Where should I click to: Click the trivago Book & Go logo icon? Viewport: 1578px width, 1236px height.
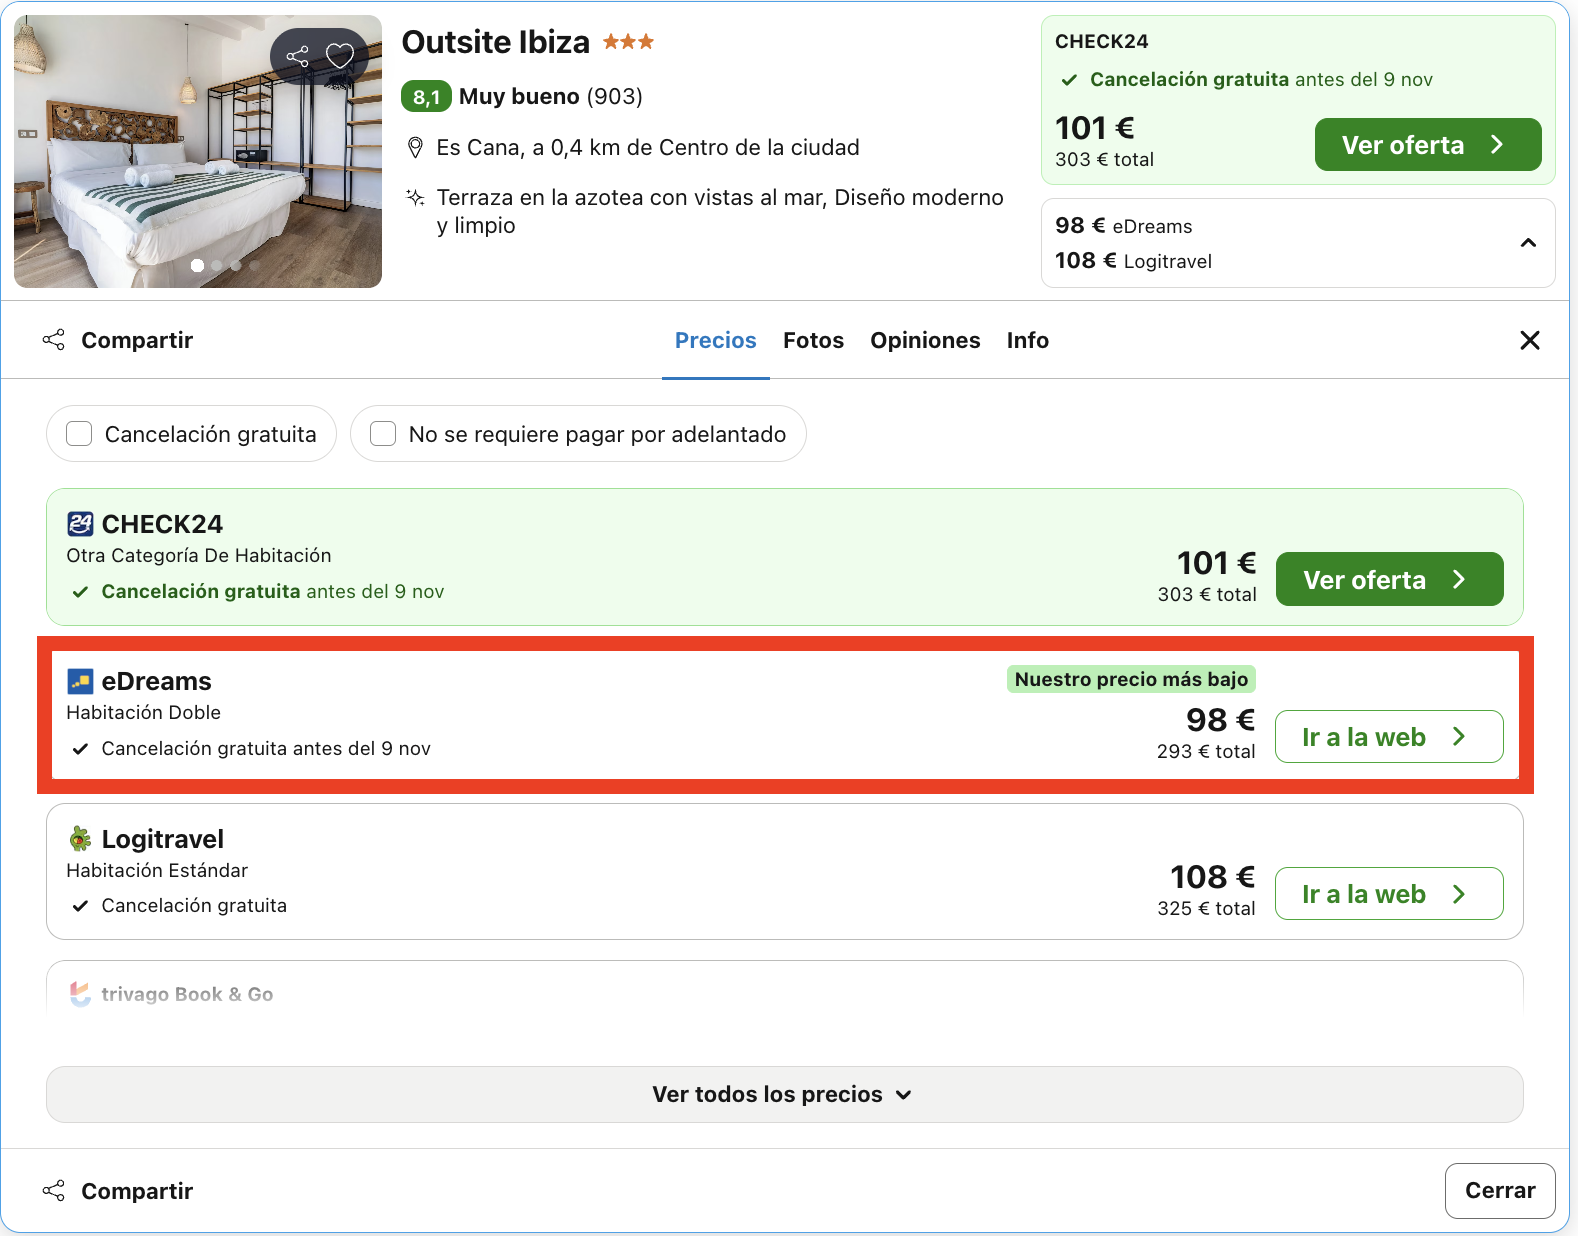80,994
